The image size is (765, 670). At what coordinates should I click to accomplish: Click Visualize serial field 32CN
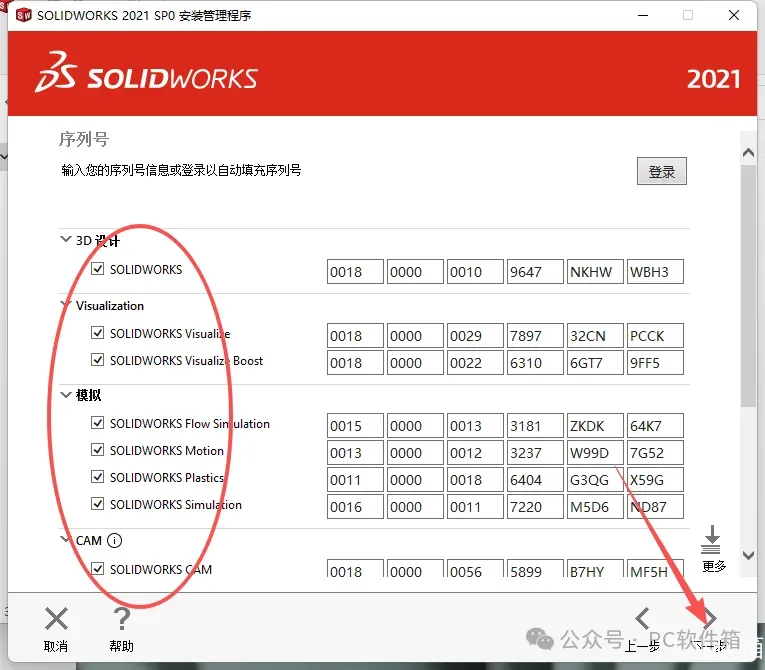point(595,336)
